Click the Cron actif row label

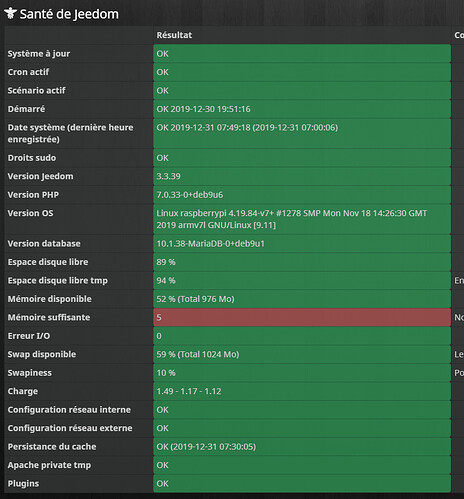[28, 72]
